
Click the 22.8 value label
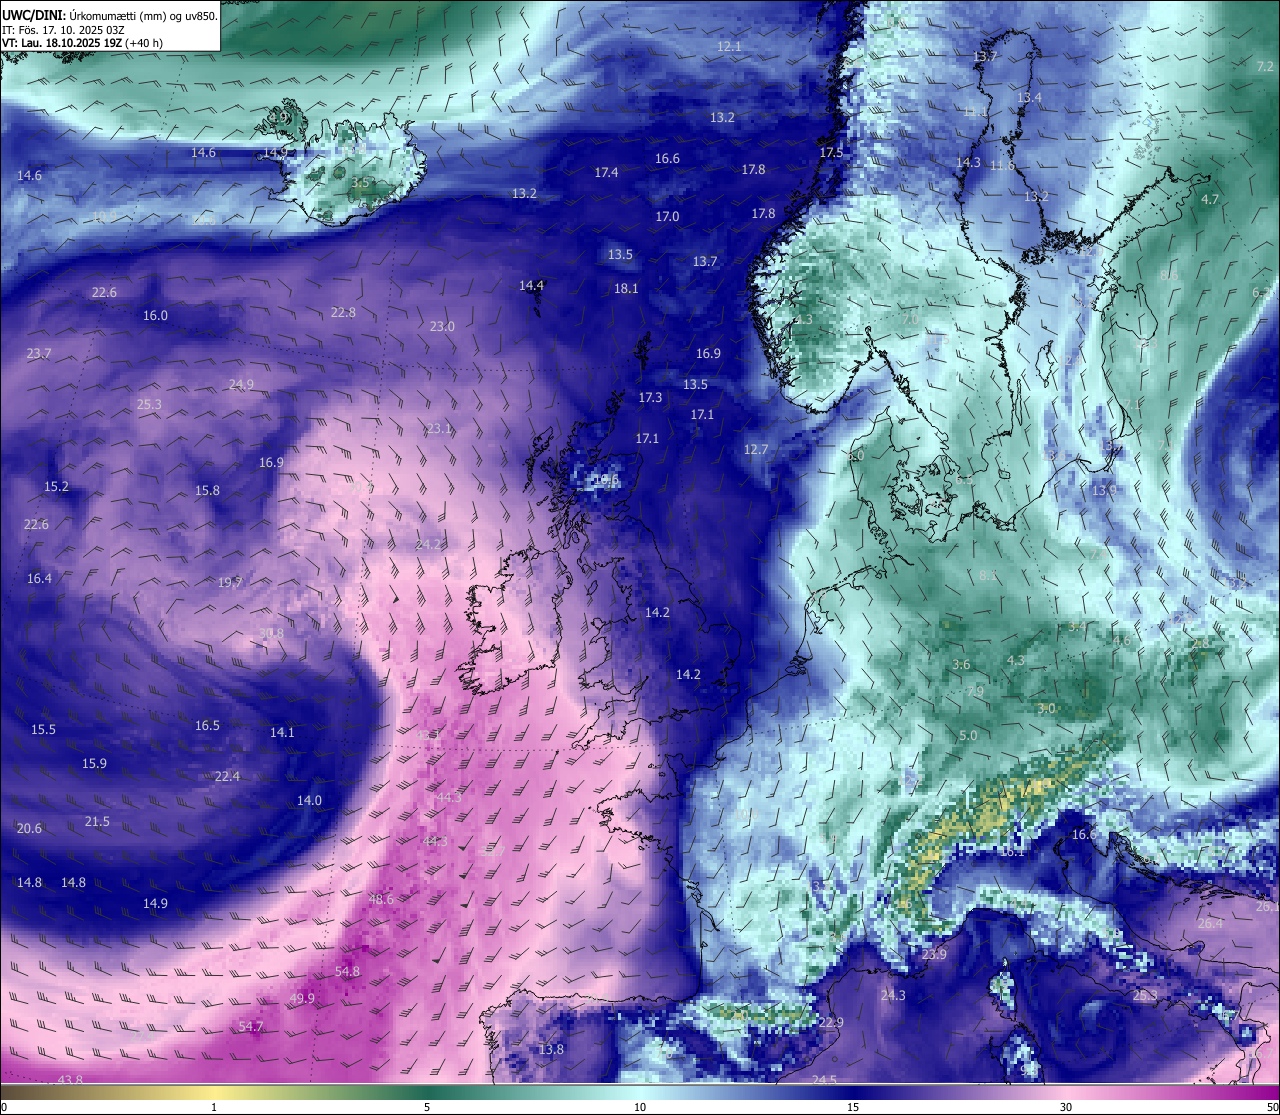(343, 313)
